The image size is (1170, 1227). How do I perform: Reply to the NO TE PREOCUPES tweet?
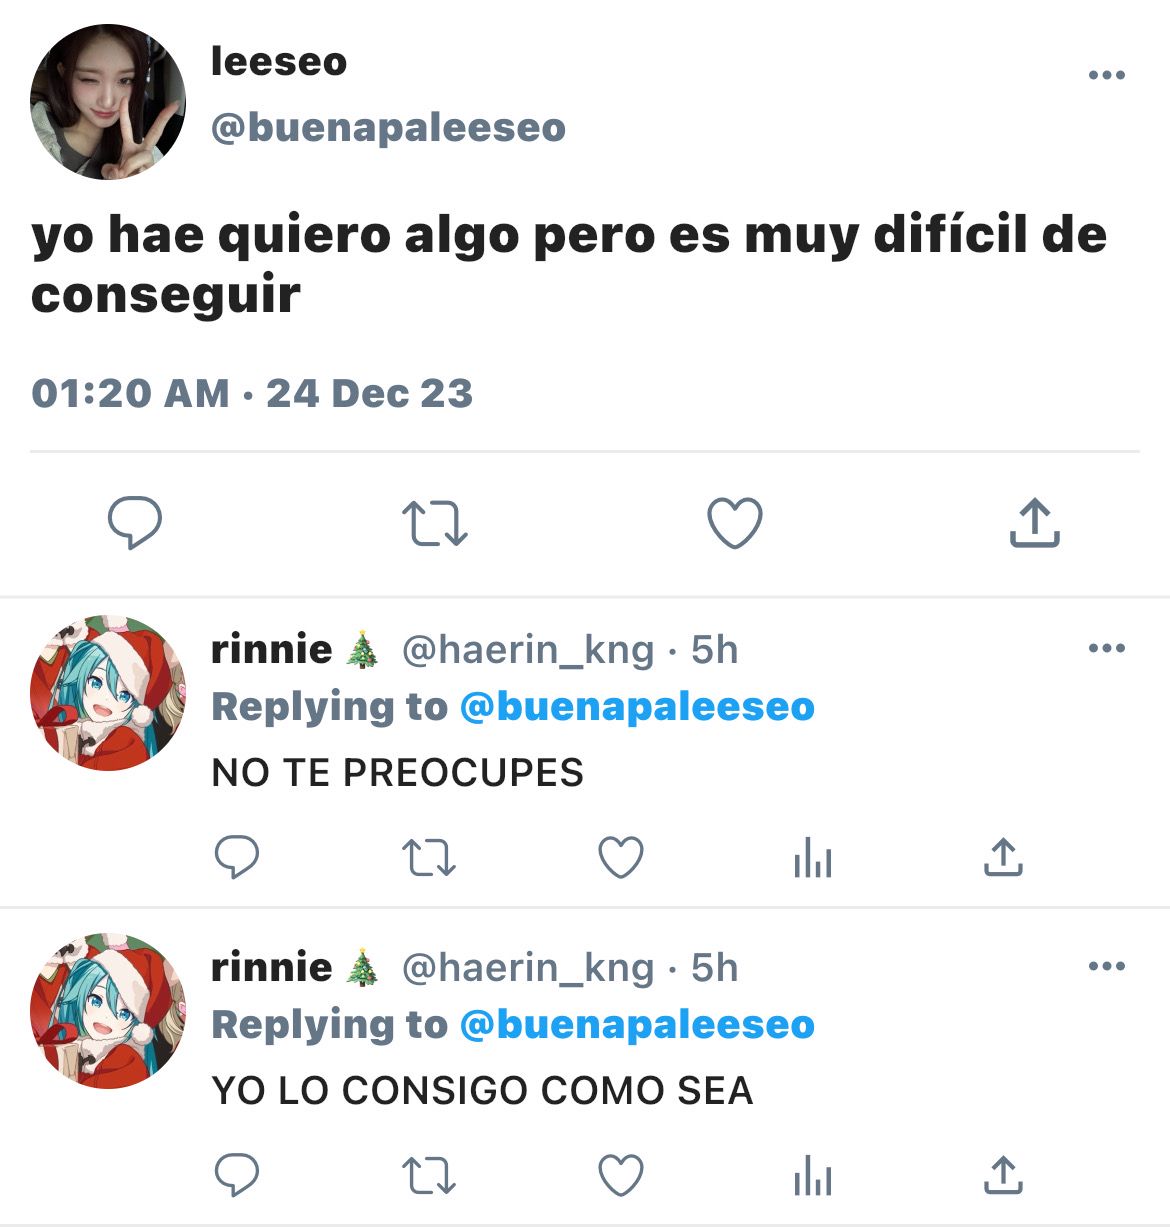[237, 857]
